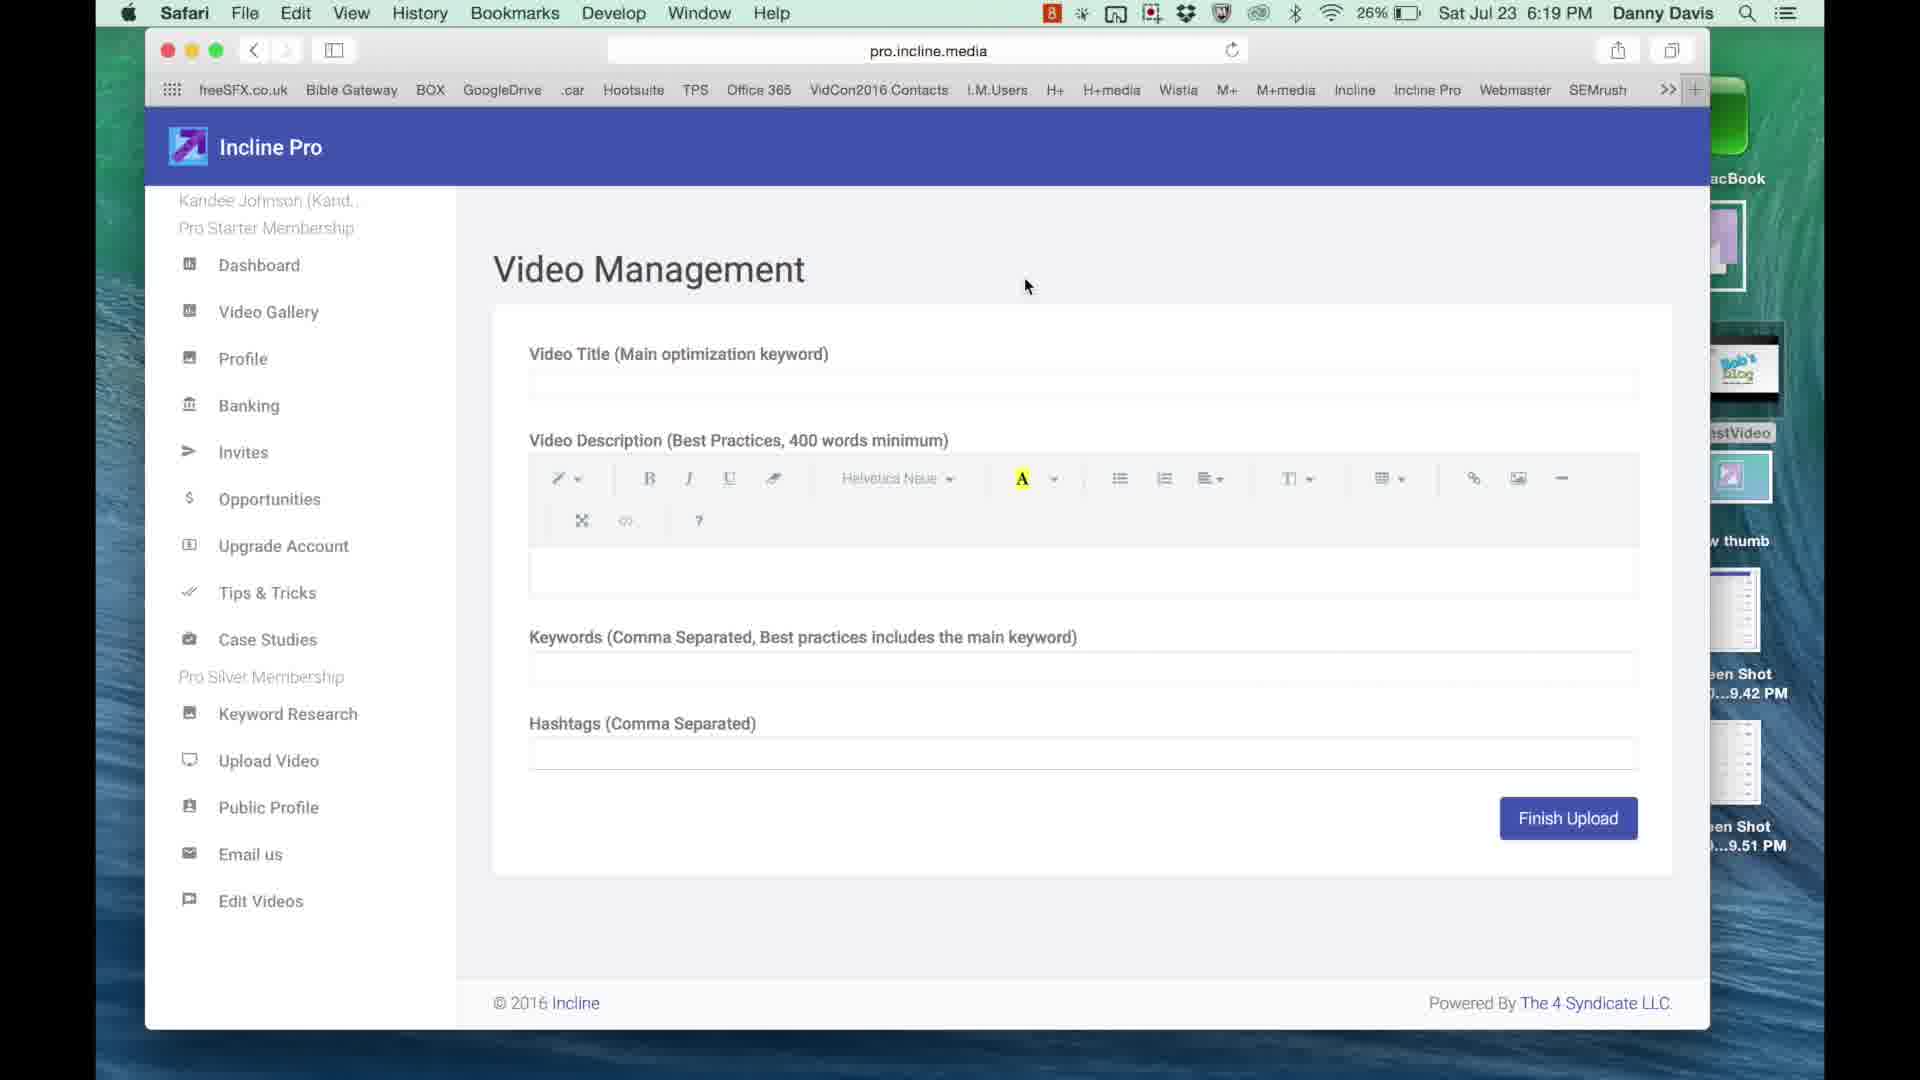1920x1080 pixels.
Task: Open Keyword Research in sidebar
Action: point(288,714)
